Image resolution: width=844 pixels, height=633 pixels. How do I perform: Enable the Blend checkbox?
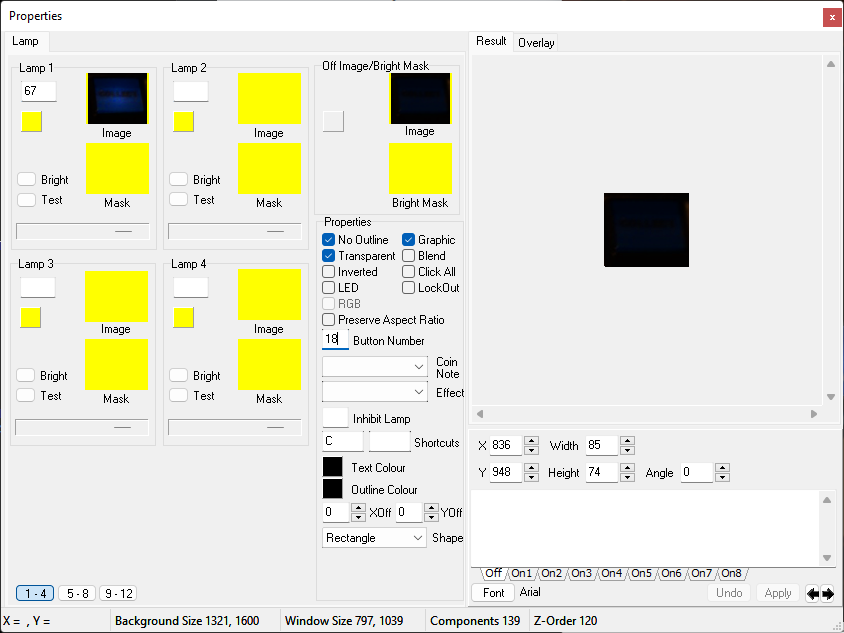click(409, 256)
